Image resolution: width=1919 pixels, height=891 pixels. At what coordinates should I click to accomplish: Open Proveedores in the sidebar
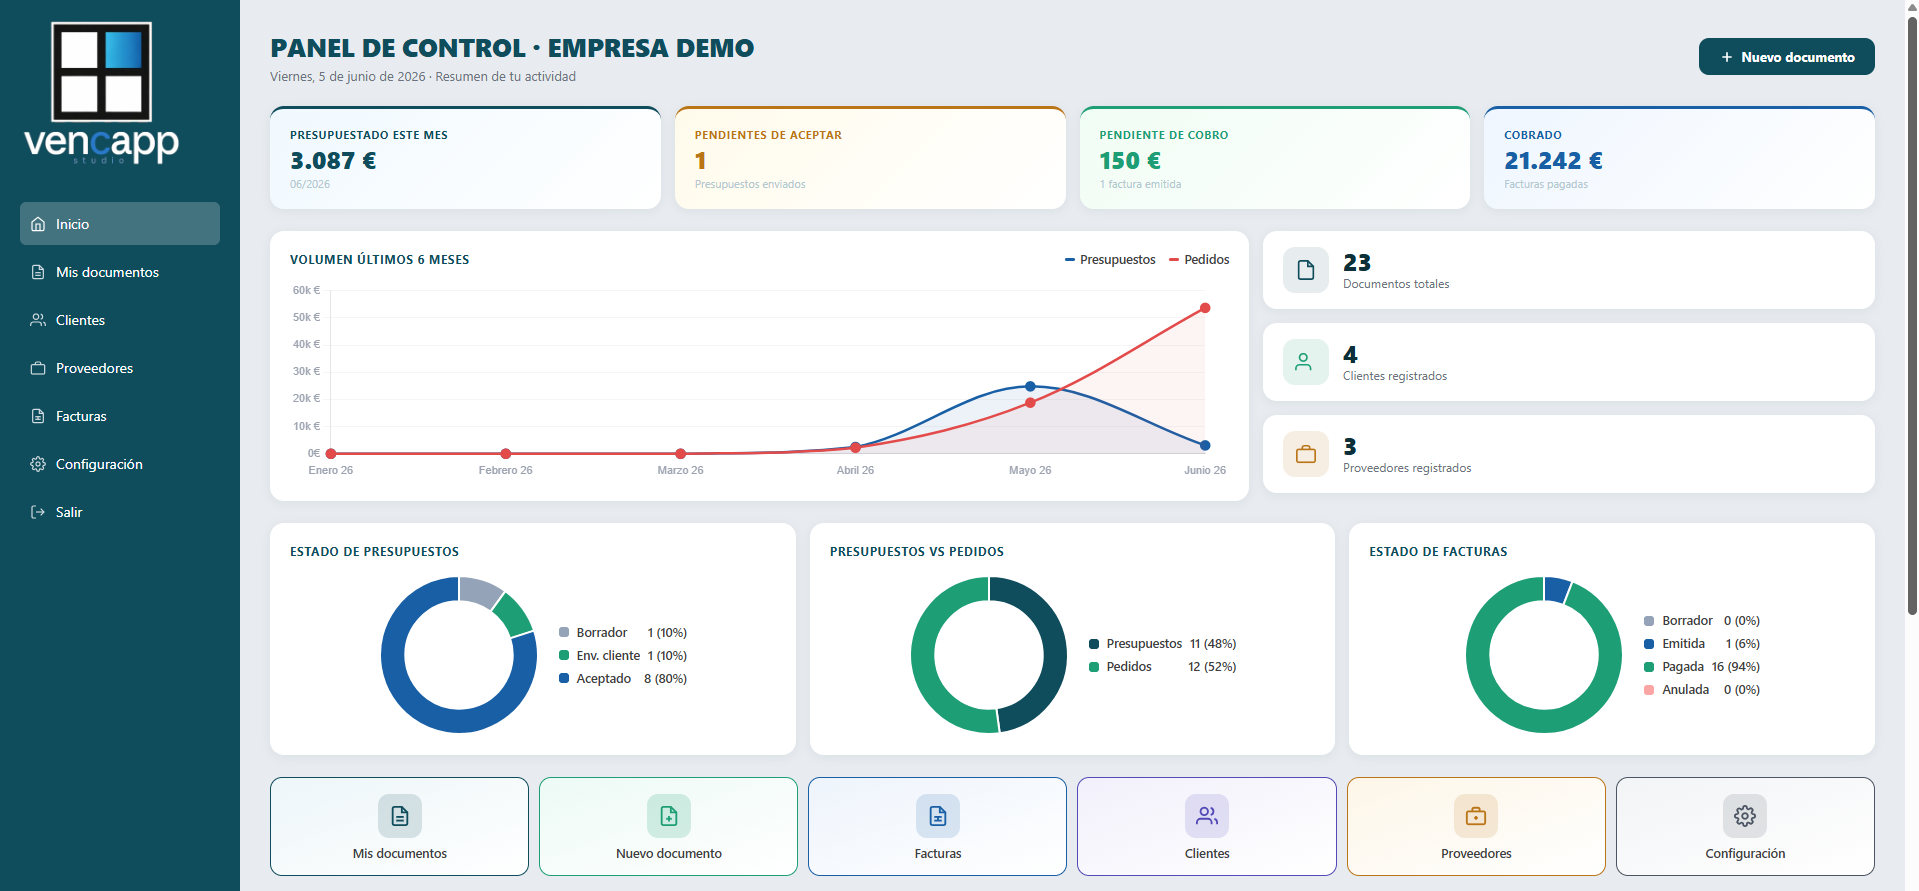120,368
